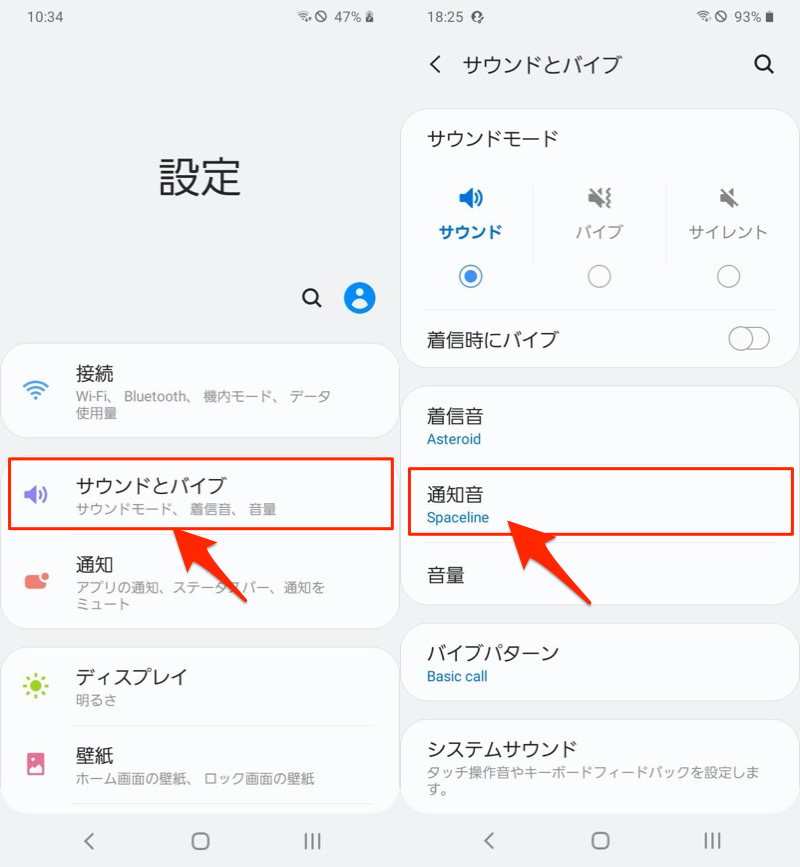Screen dimensions: 800x867
Task: Open バイブパターン Basic call selection
Action: pyautogui.click(x=600, y=663)
